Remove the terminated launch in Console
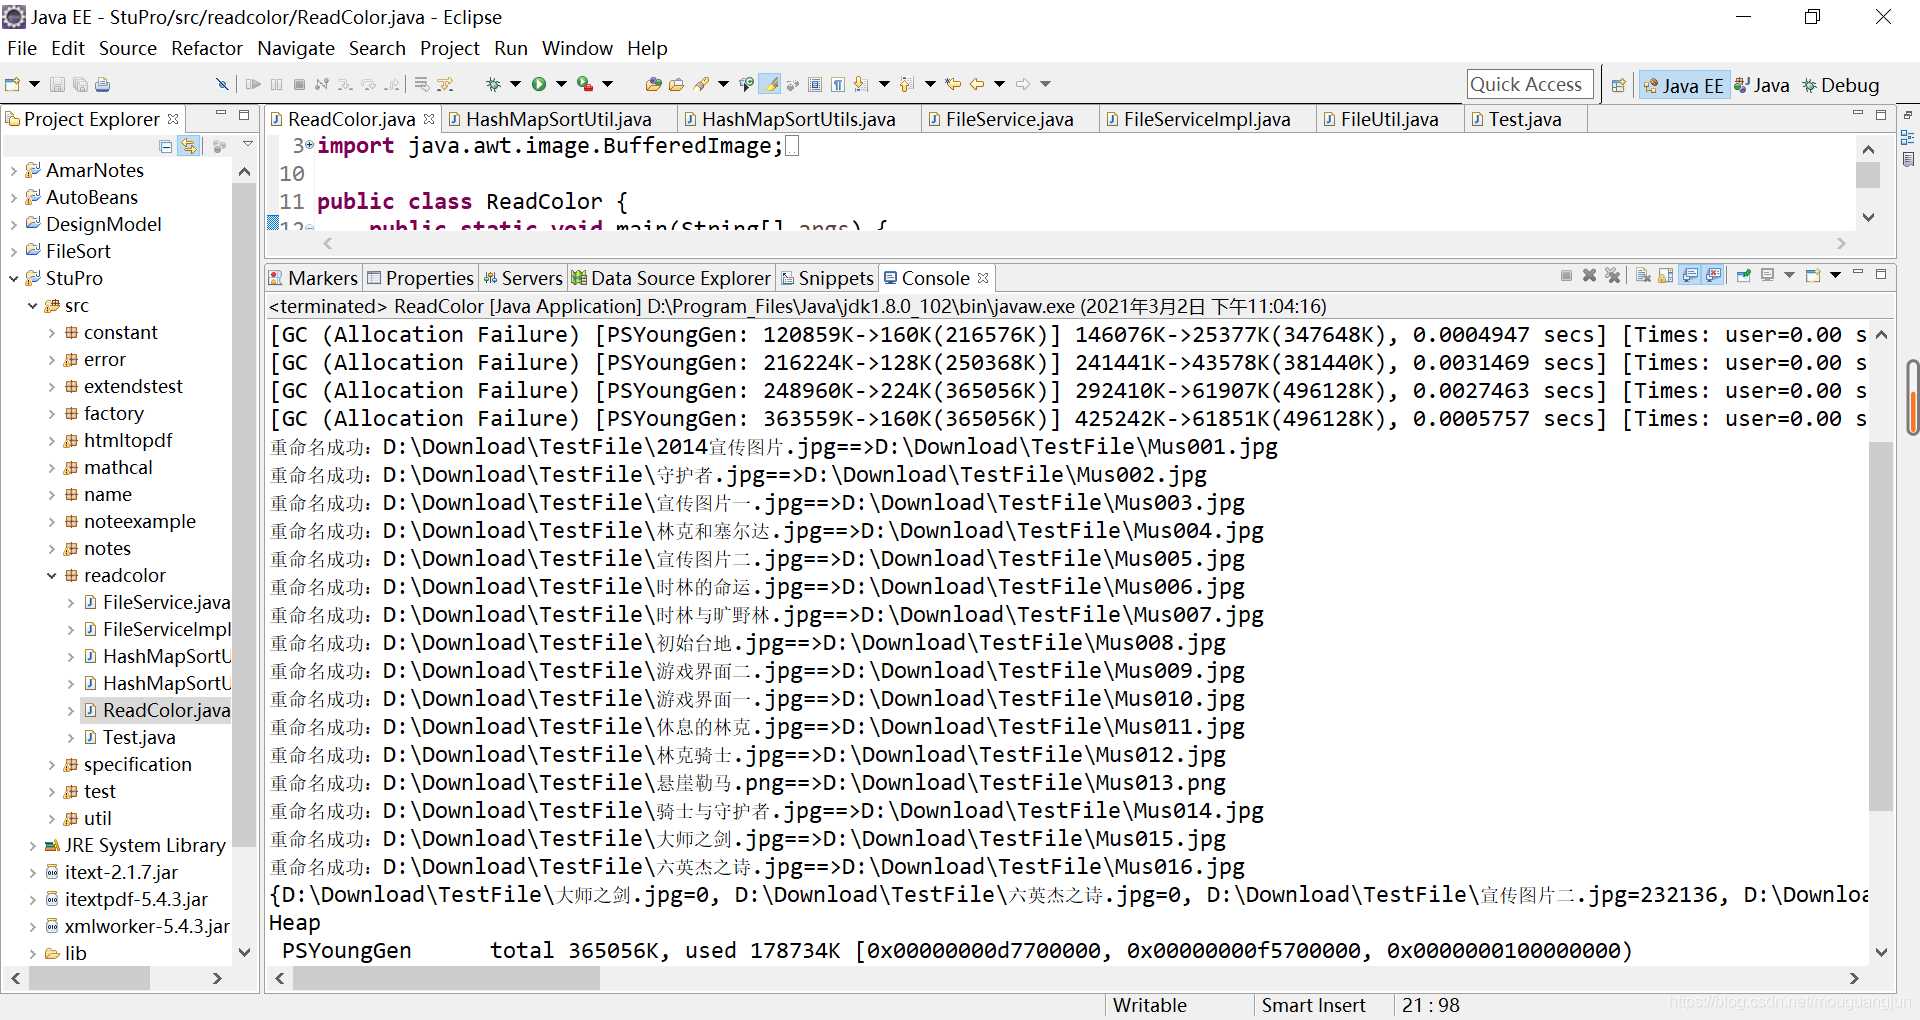This screenshot has width=1920, height=1020. click(1589, 275)
